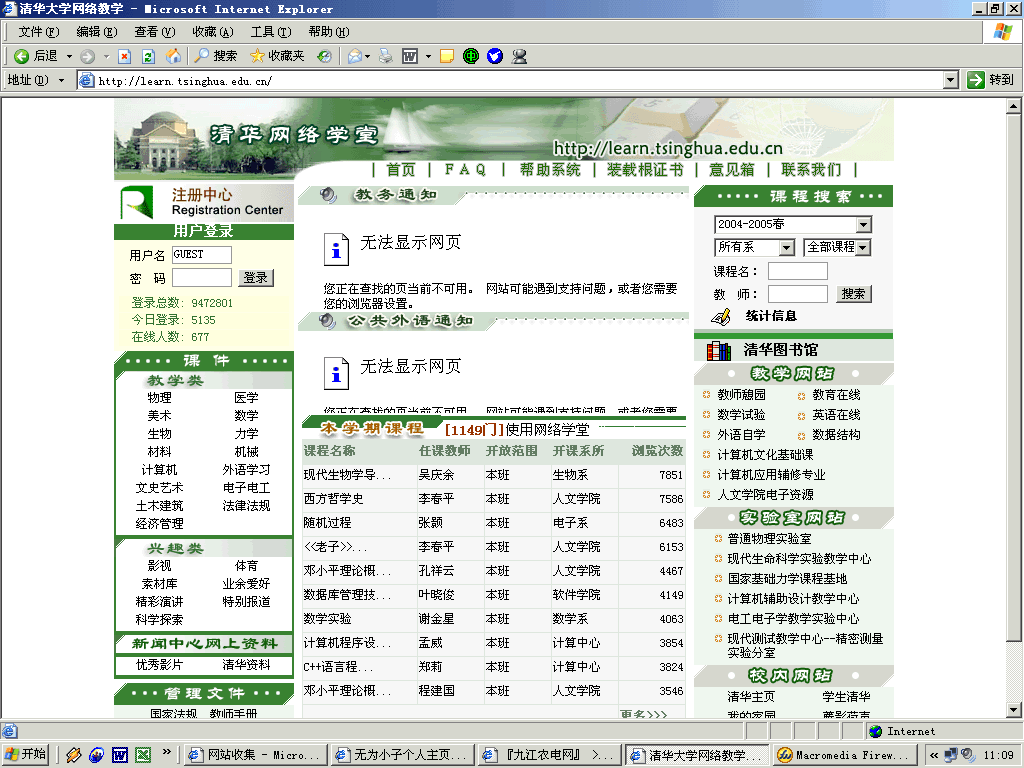This screenshot has width=1024, height=768.
Task: Click the Mail envelope icon
Action: (355, 57)
